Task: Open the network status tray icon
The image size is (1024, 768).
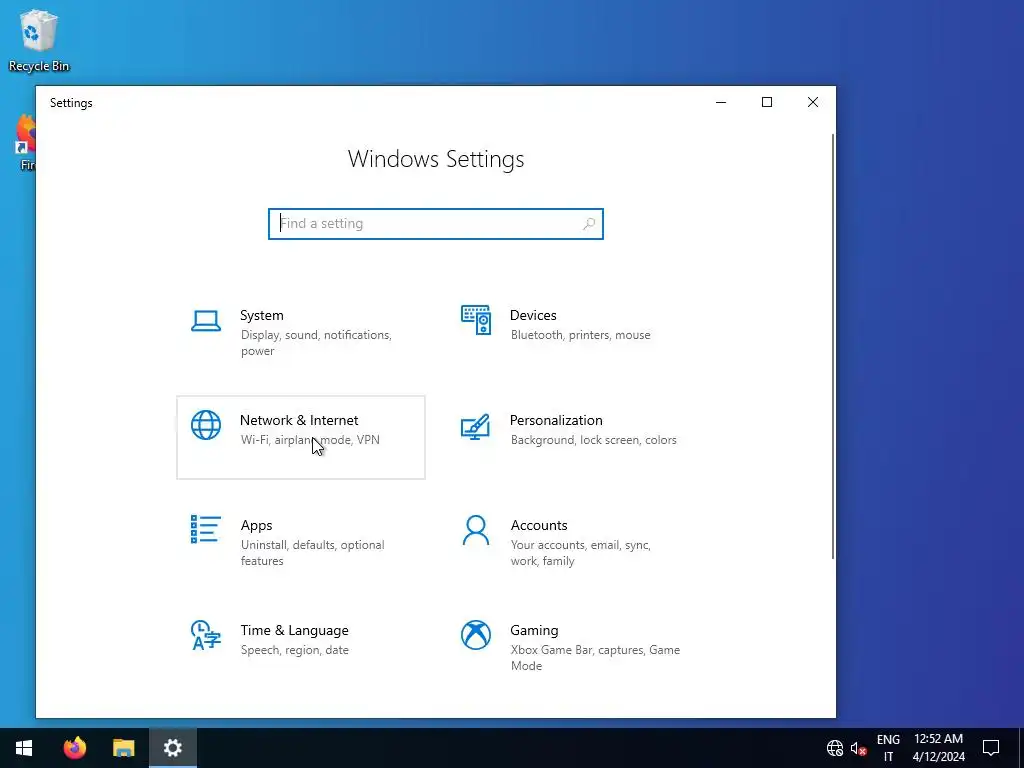Action: (x=835, y=748)
